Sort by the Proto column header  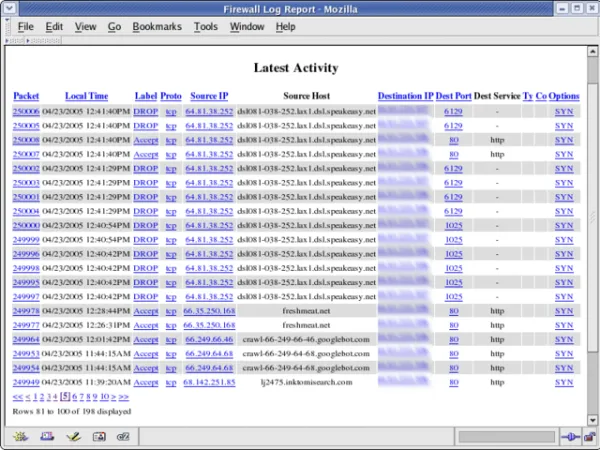(x=171, y=96)
